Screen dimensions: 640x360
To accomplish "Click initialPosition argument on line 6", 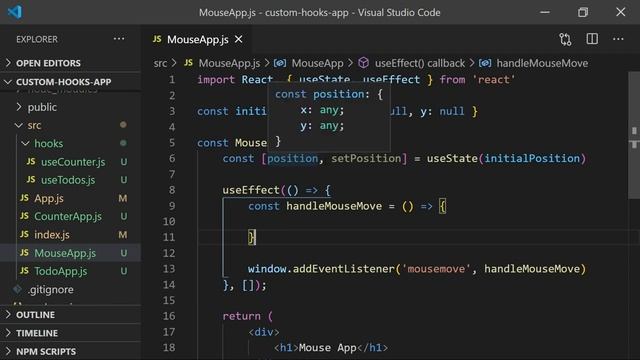I will point(532,158).
